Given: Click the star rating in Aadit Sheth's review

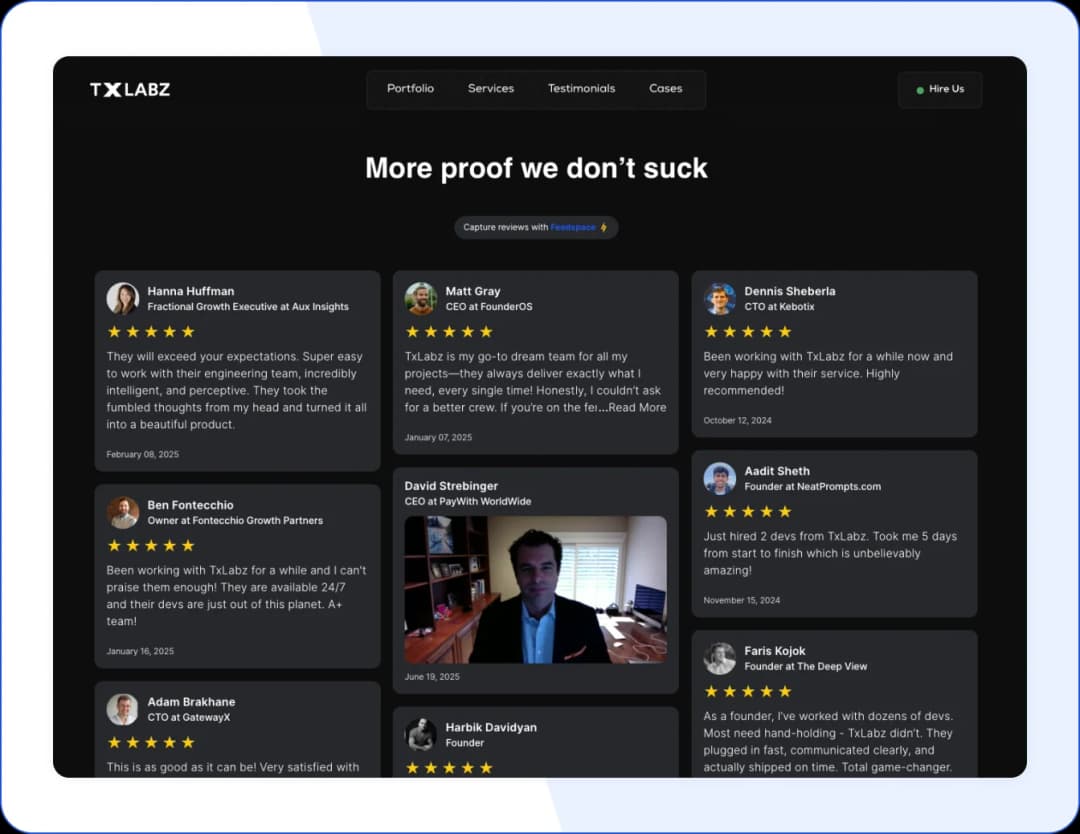Looking at the screenshot, I should coord(747,512).
